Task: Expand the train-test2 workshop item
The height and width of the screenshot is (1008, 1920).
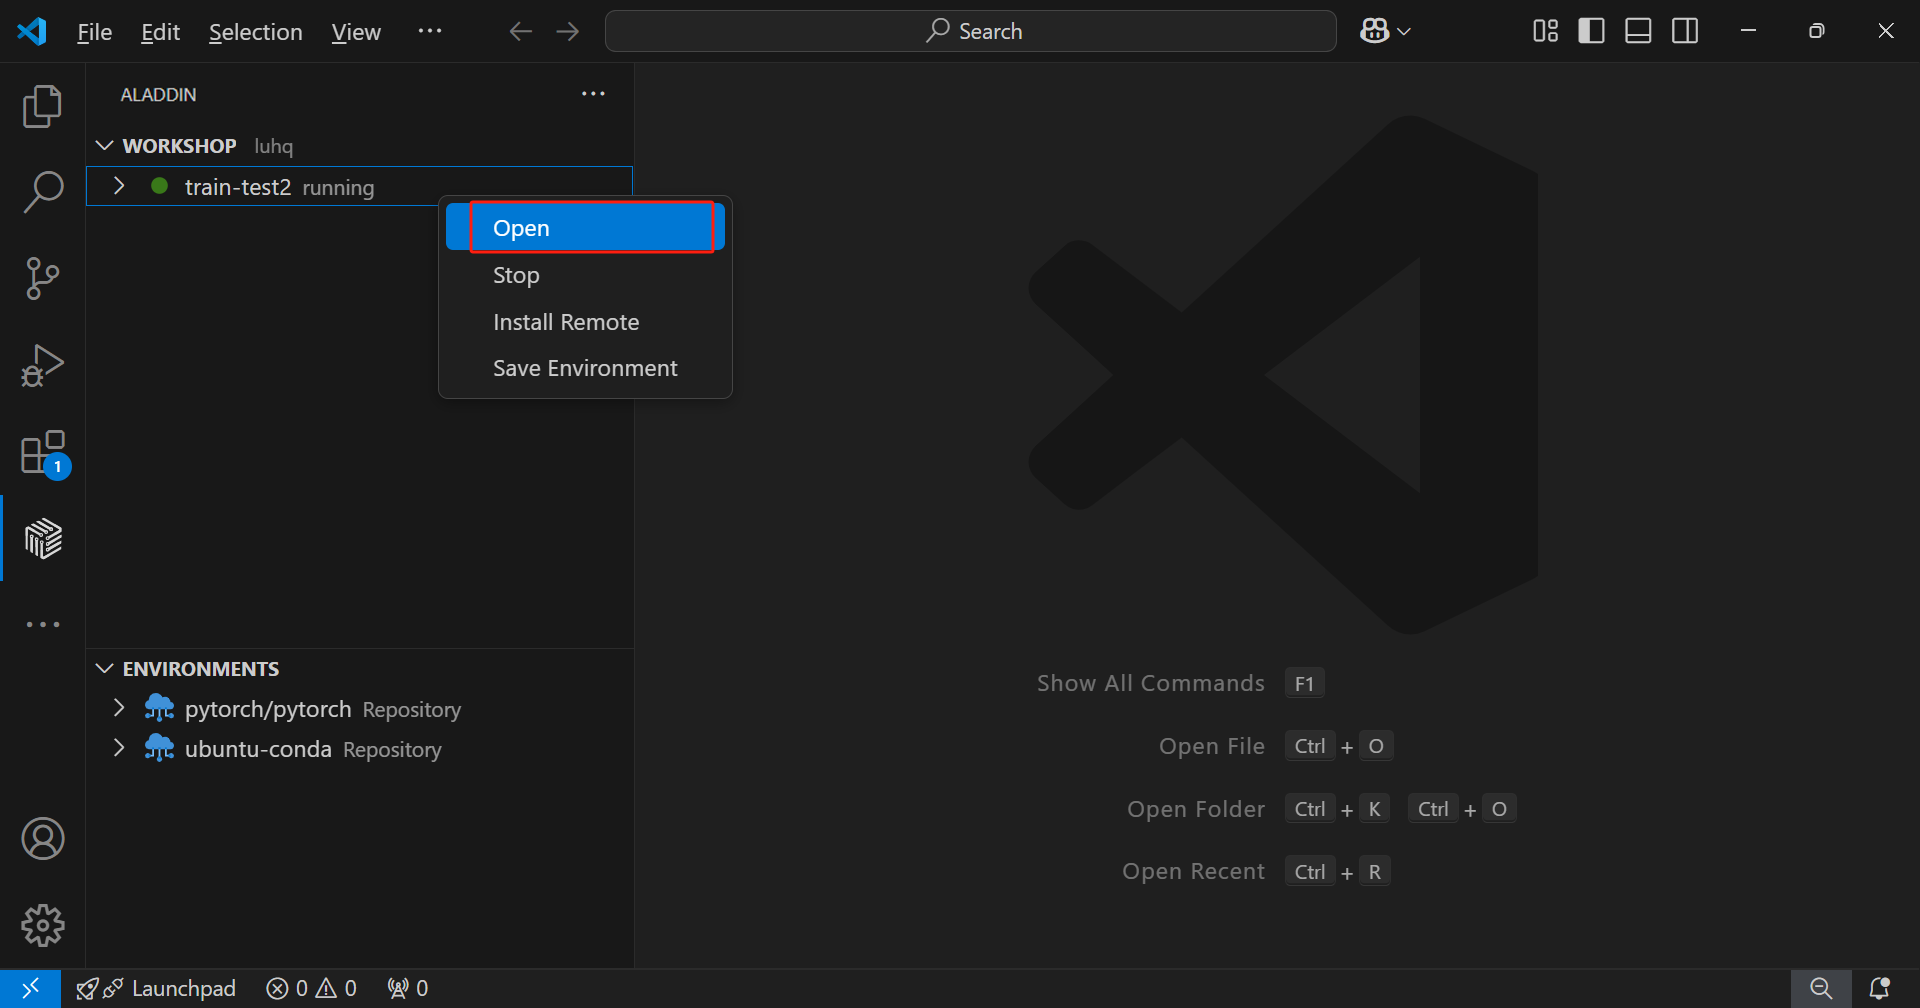Action: click(119, 186)
